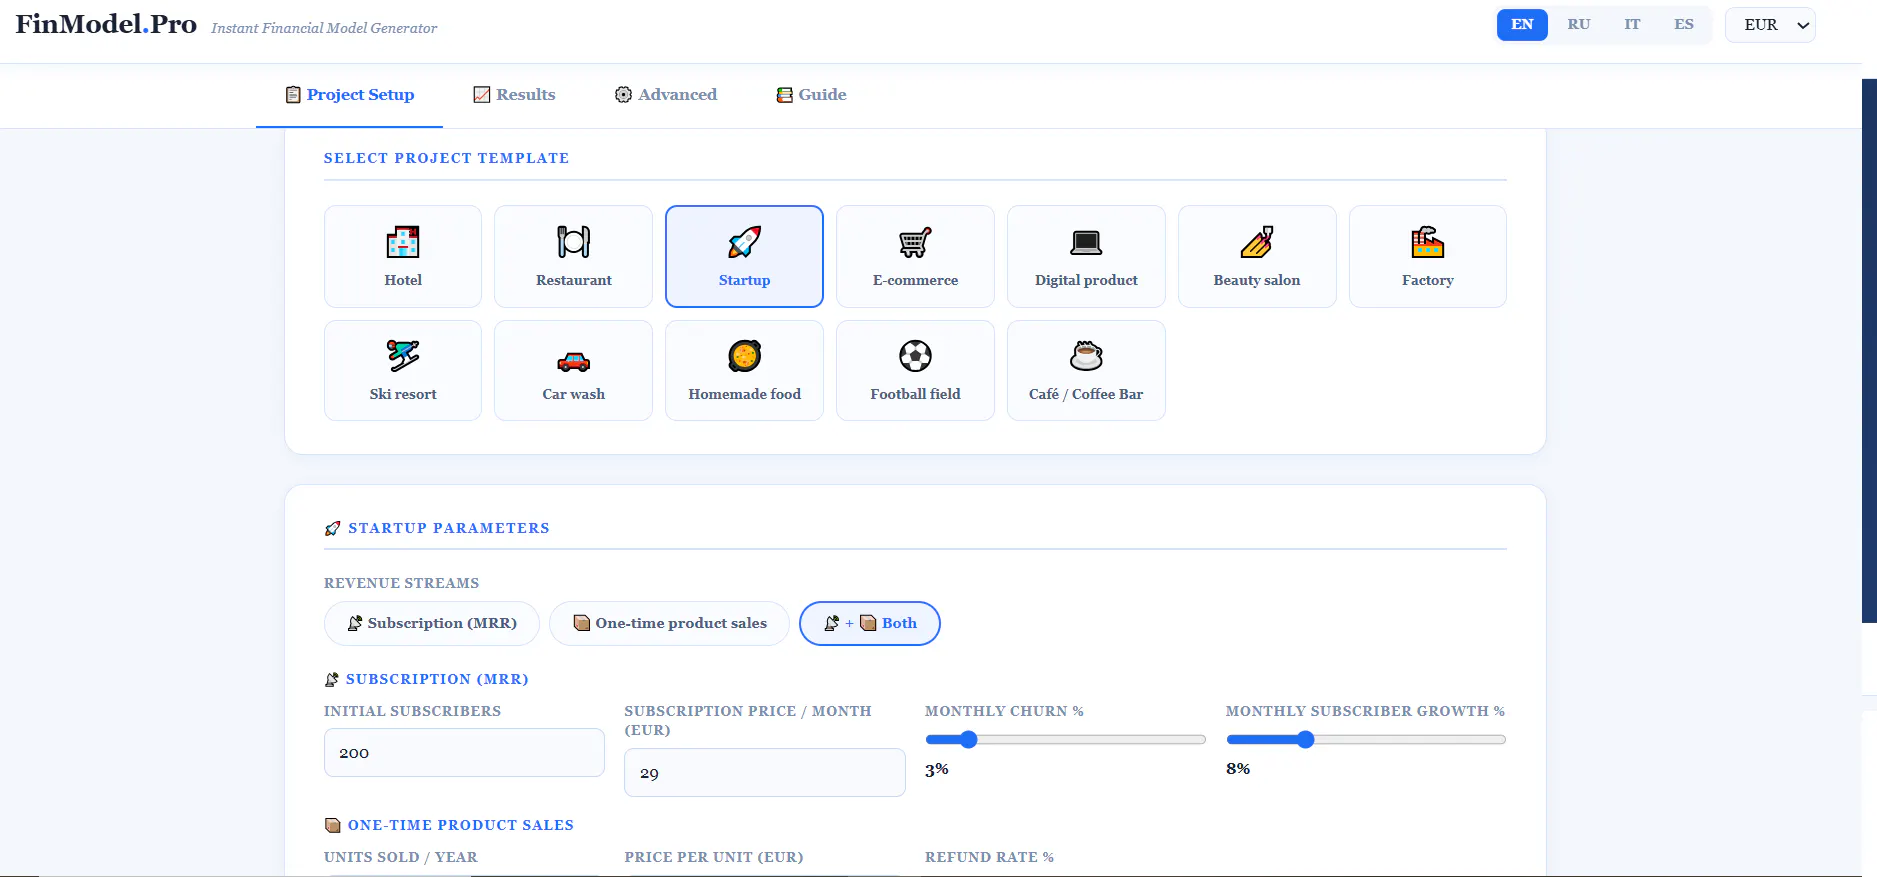Choose the Beauty salon template label
The image size is (1877, 877).
point(1257,280)
